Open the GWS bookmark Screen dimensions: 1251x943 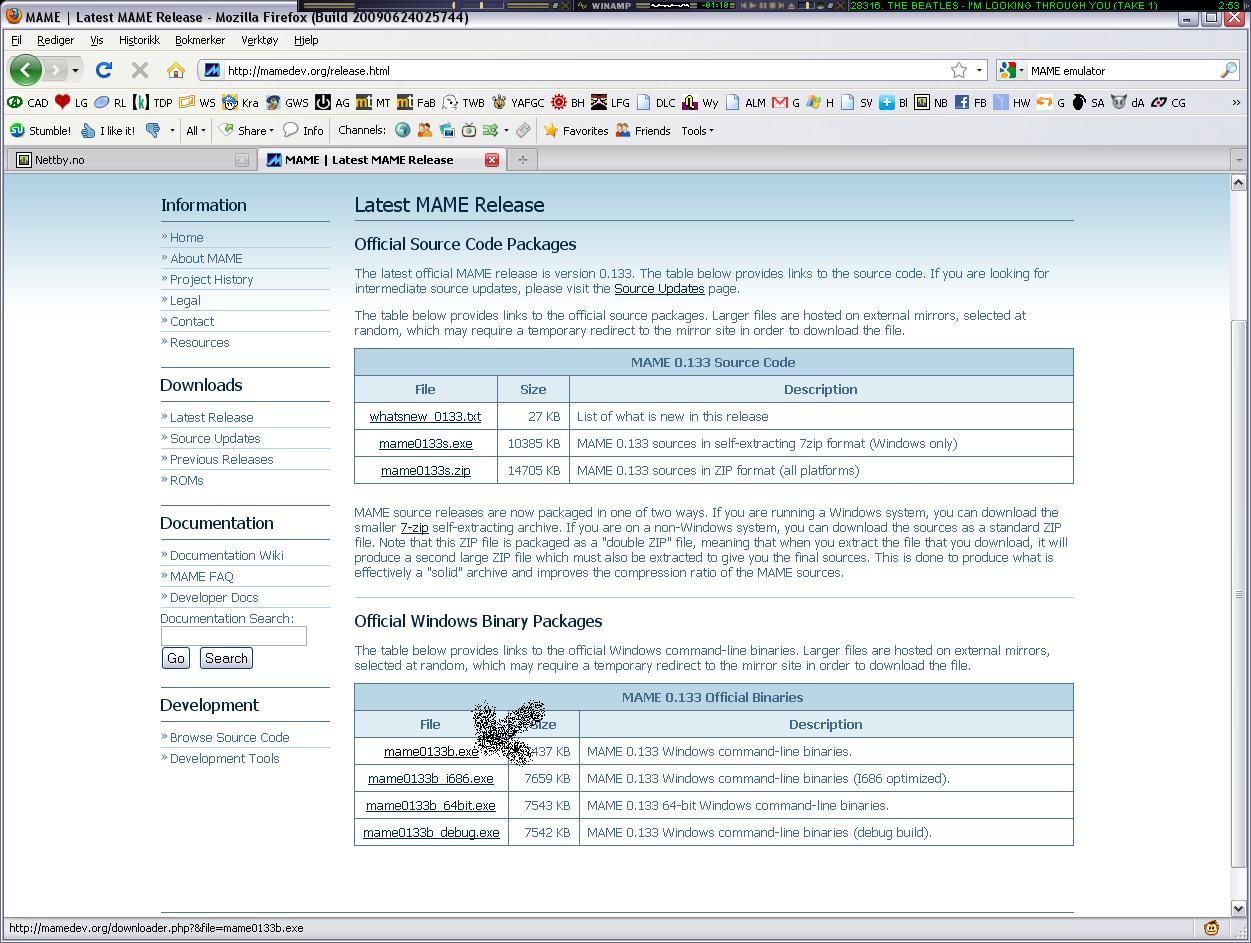click(x=286, y=102)
